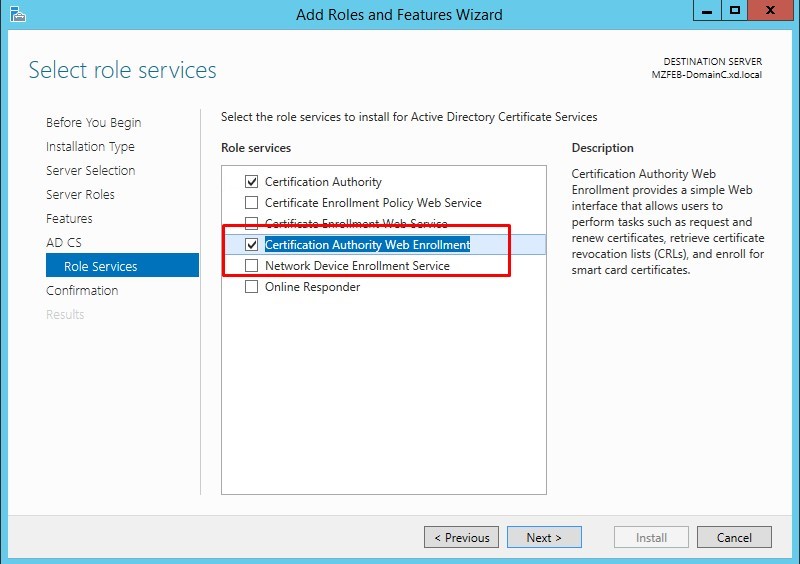
Task: Click the wizard icon in the title bar
Action: 16,14
